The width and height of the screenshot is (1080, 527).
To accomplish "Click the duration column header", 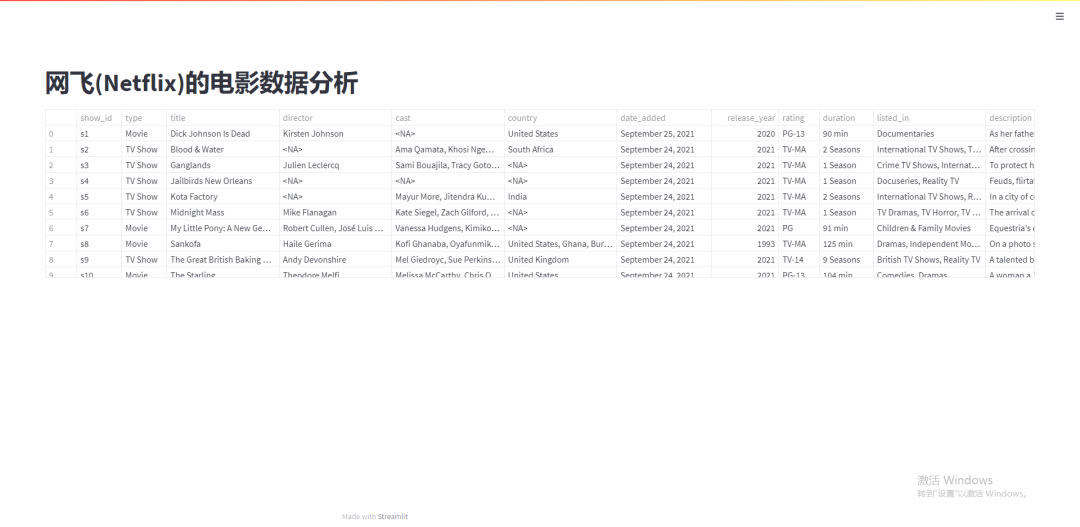I will click(847, 118).
